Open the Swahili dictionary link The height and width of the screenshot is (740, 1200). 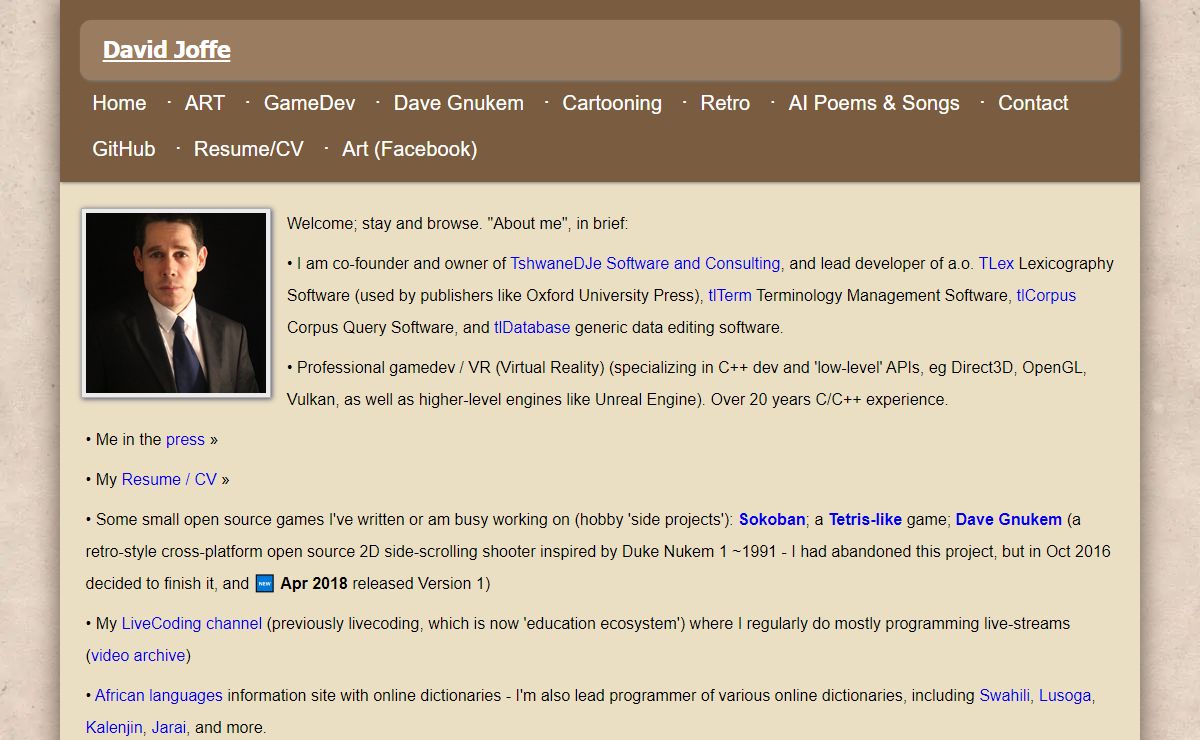[1004, 696]
